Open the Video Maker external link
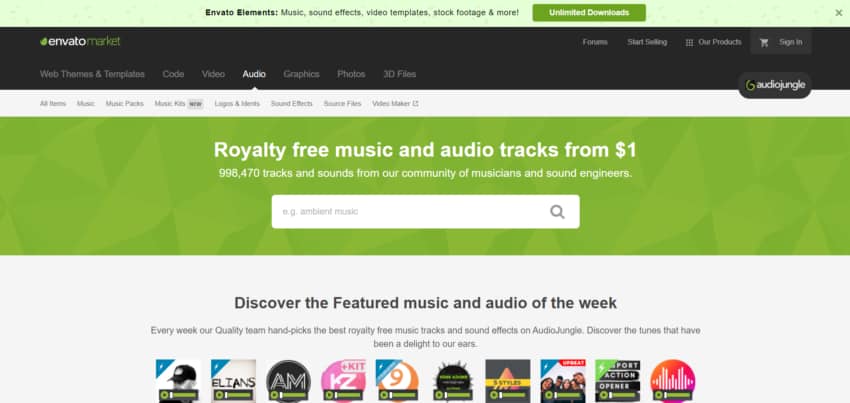 click(395, 104)
